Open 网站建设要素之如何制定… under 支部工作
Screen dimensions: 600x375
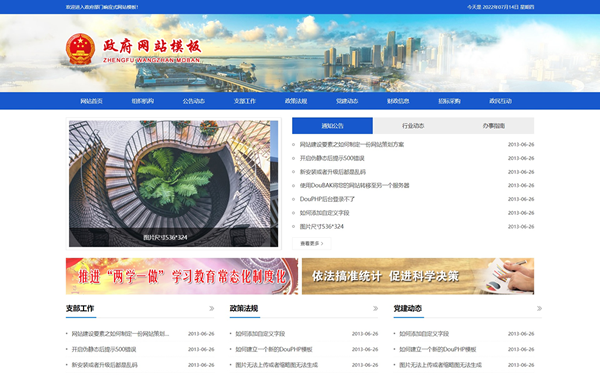[120, 334]
